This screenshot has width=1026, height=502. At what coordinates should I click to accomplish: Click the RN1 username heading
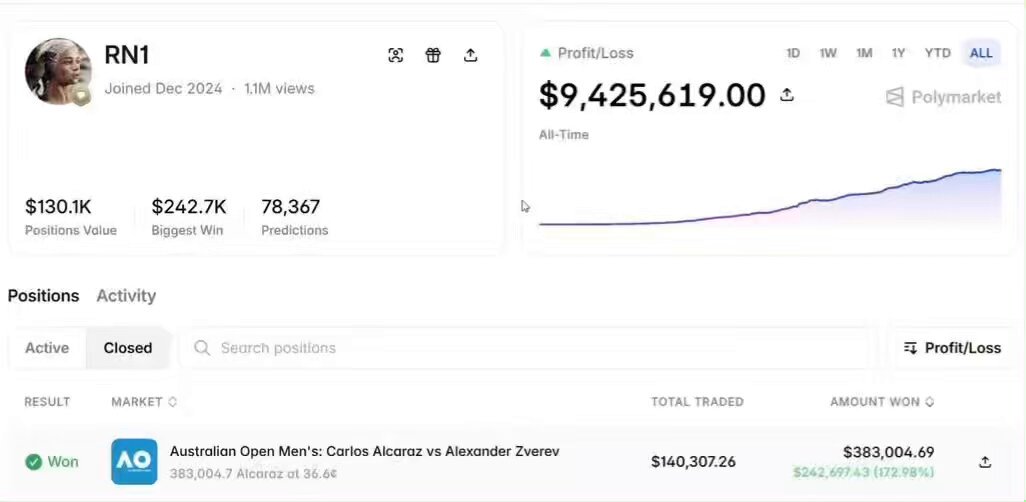click(127, 55)
